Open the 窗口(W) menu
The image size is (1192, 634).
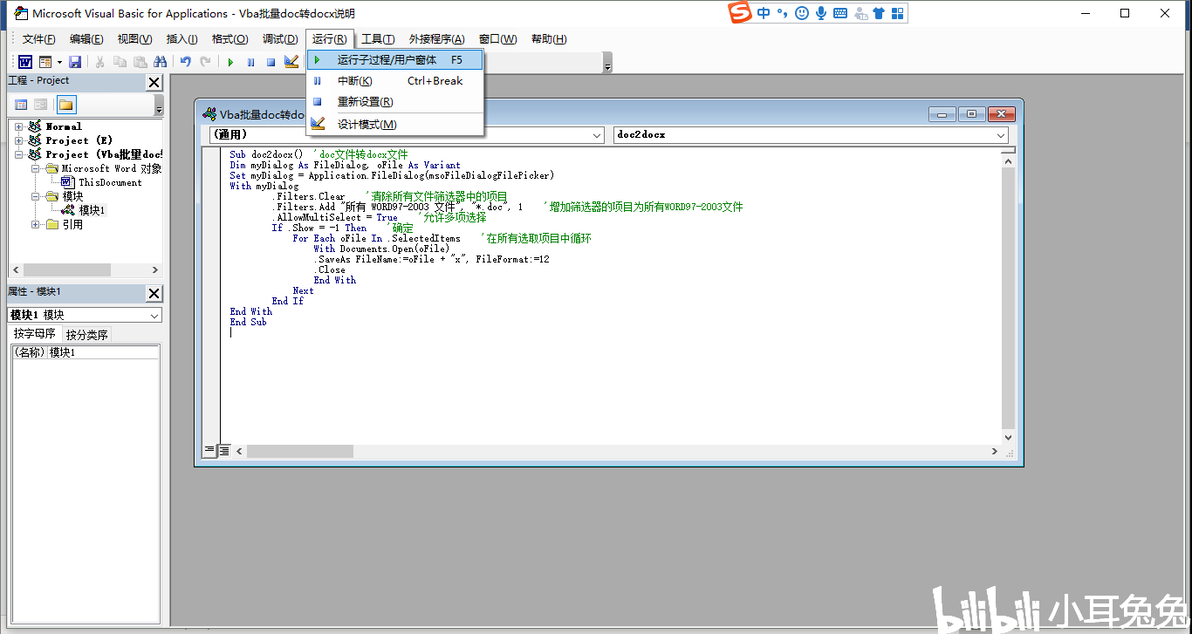(498, 40)
